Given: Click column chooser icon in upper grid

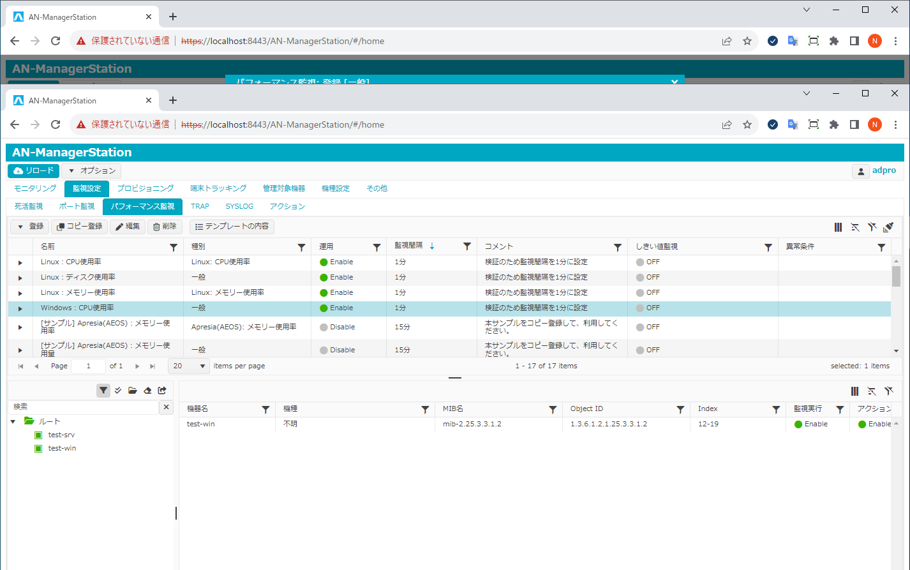Looking at the screenshot, I should 838,227.
